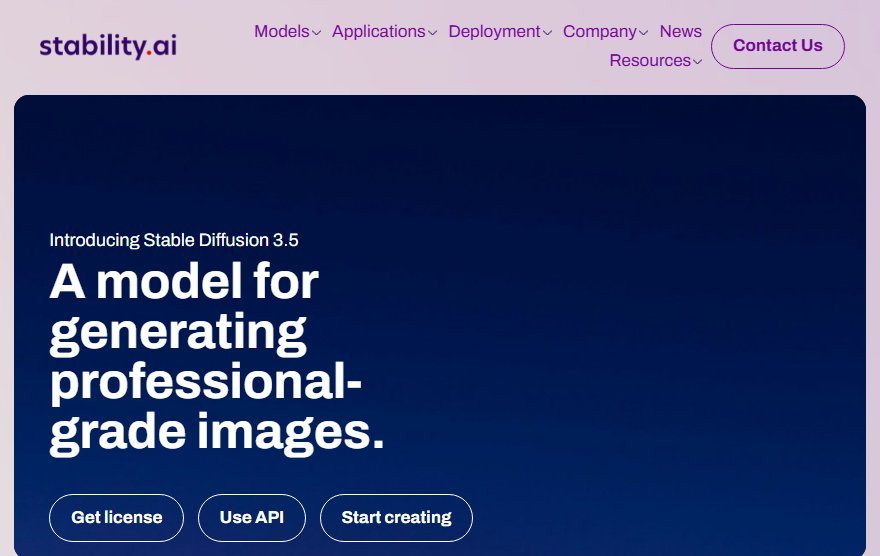Click the 'Introducing Stable Diffusion 3.5' text
The width and height of the screenshot is (880, 556).
coord(174,240)
